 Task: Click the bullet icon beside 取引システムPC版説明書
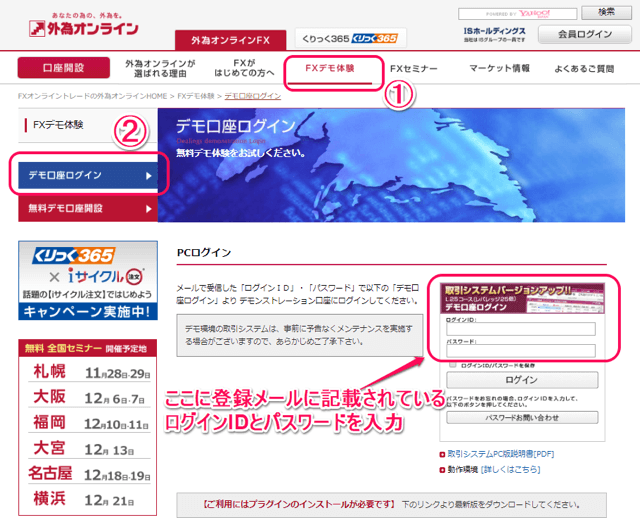click(442, 454)
